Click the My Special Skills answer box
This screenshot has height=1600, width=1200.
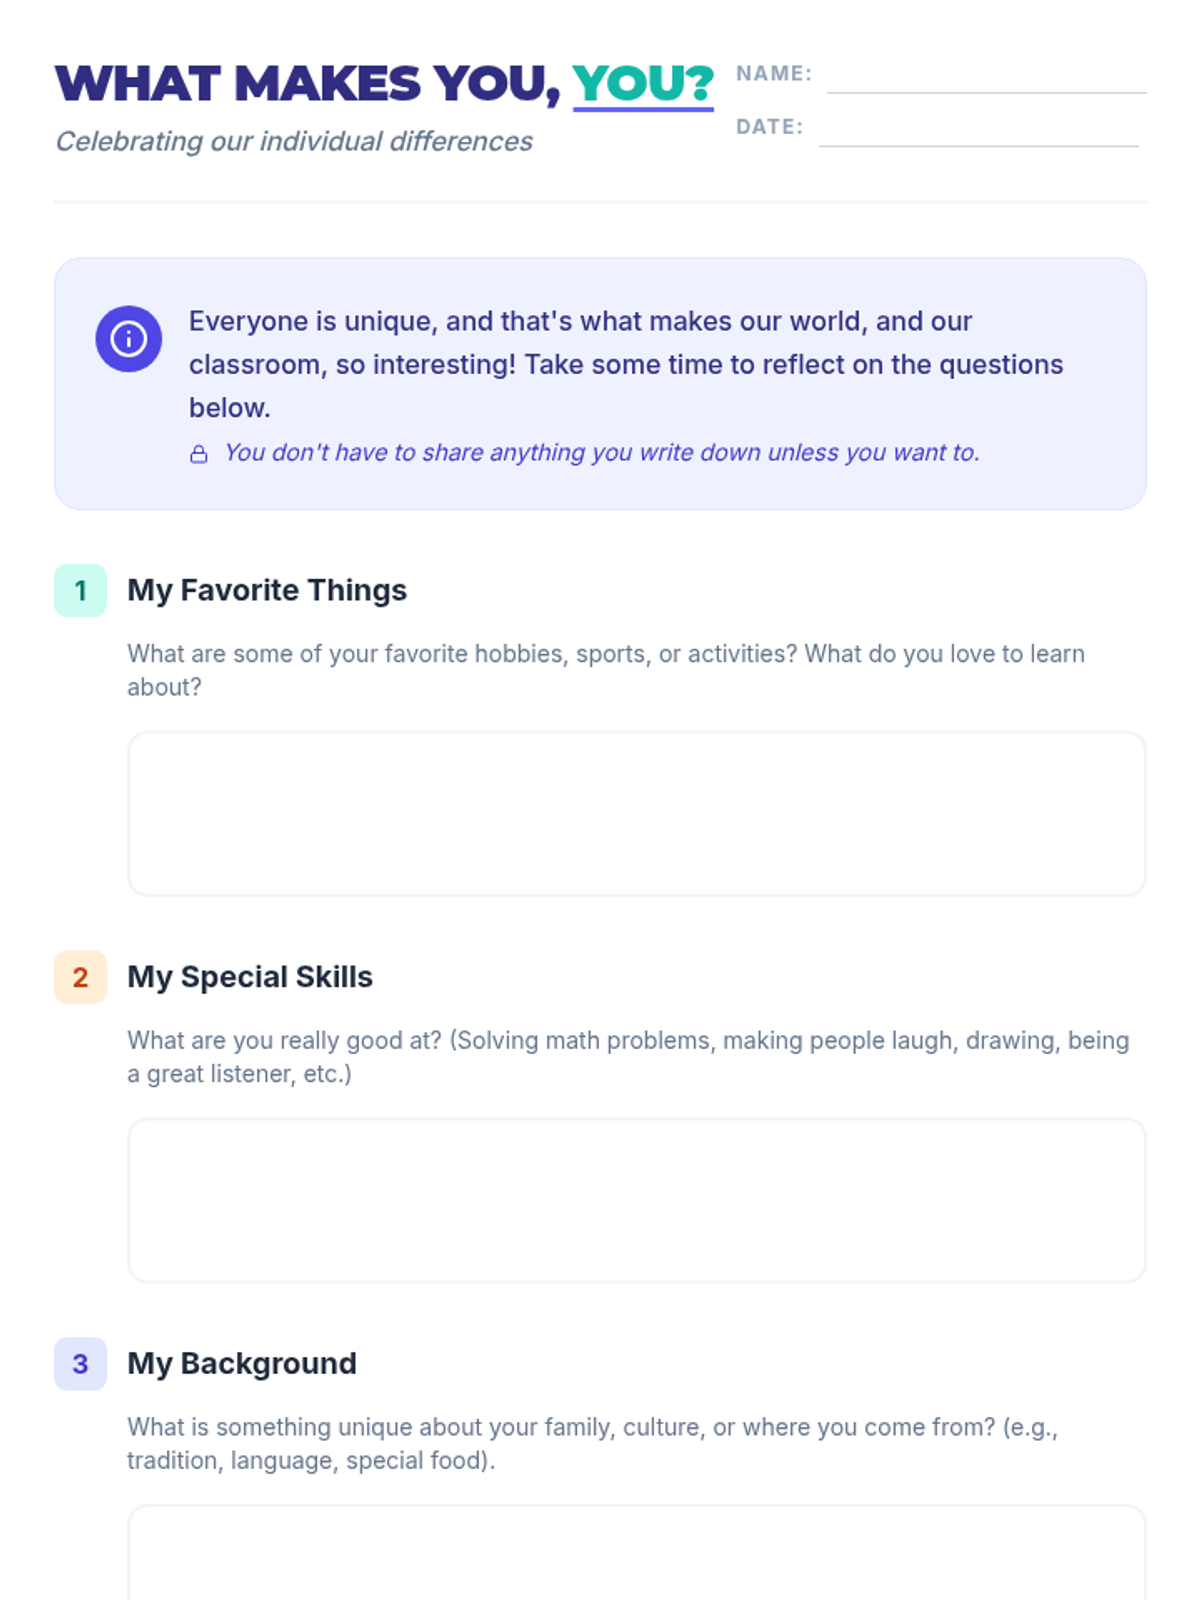636,1201
